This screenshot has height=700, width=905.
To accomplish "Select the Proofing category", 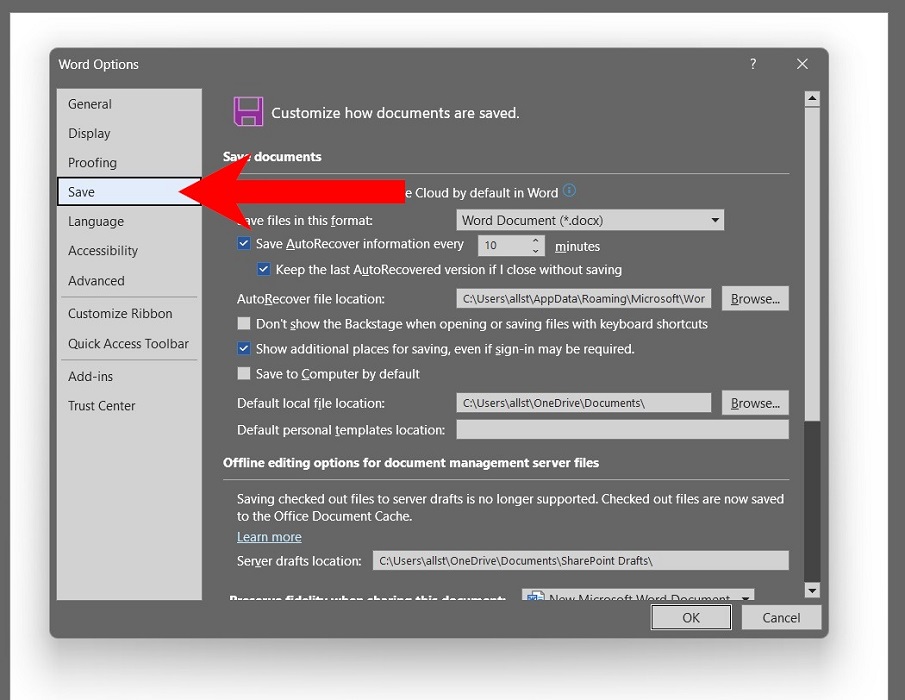I will (92, 162).
